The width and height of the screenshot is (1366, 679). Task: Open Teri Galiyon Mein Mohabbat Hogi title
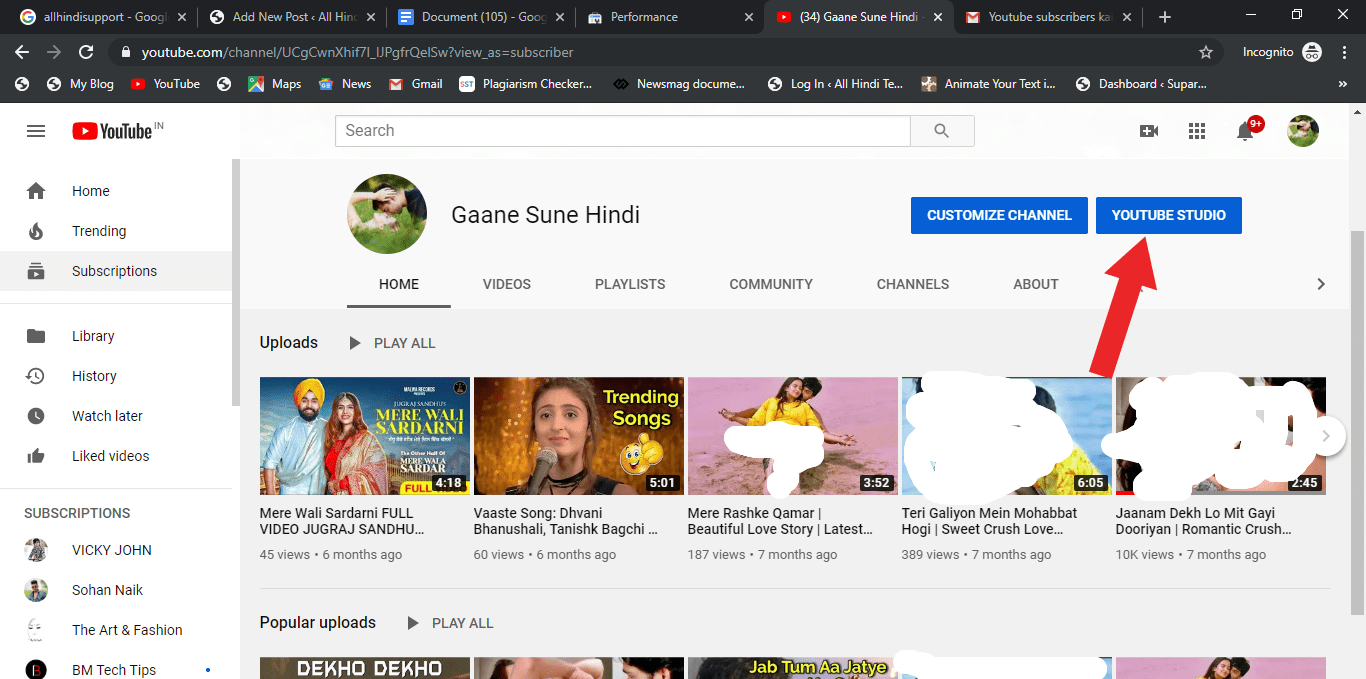point(990,521)
